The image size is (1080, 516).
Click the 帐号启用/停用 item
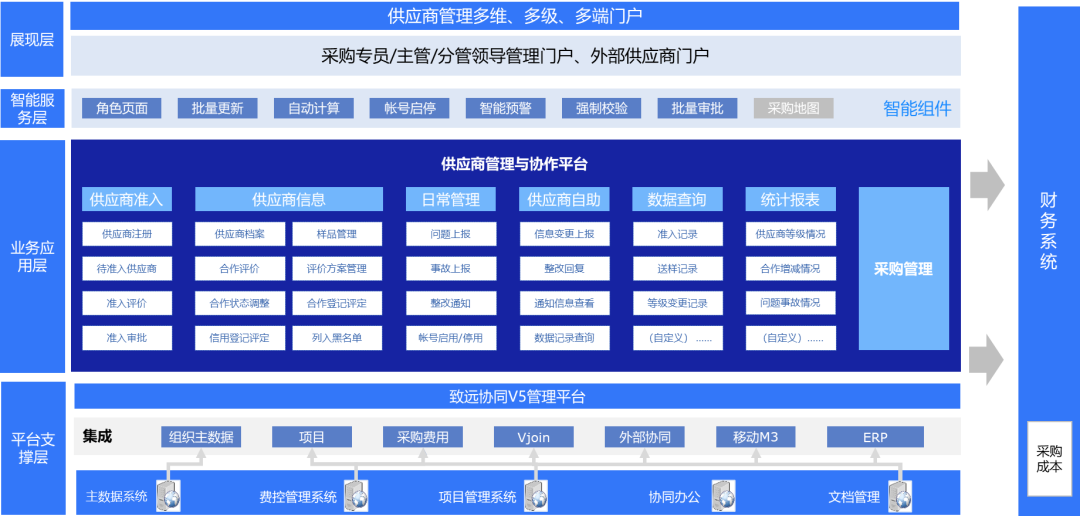[x=451, y=338]
